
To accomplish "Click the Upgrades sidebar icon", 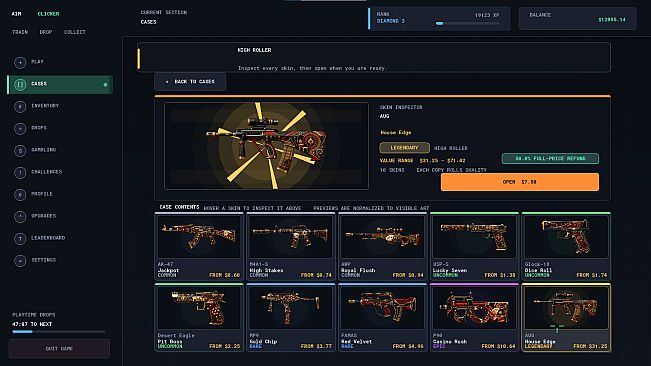I will coord(20,216).
